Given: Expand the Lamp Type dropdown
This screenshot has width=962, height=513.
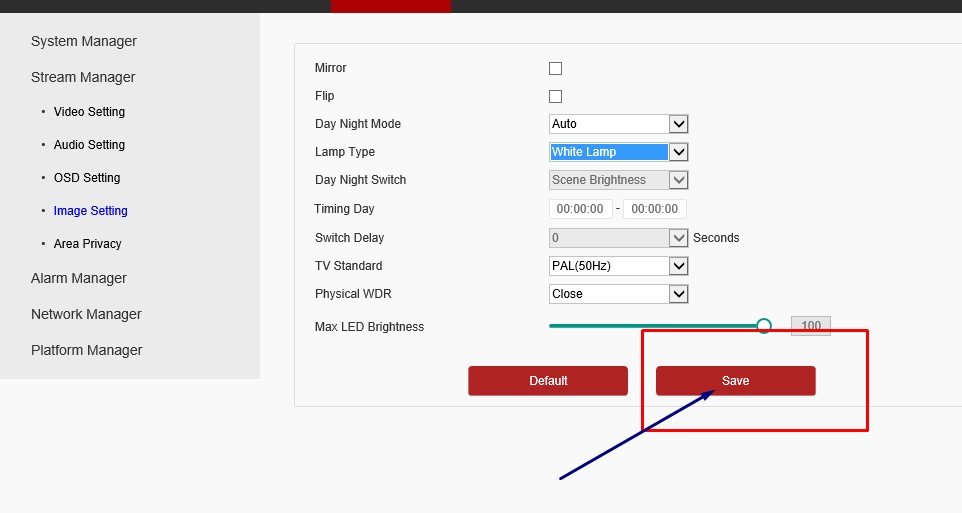Looking at the screenshot, I should [x=618, y=152].
